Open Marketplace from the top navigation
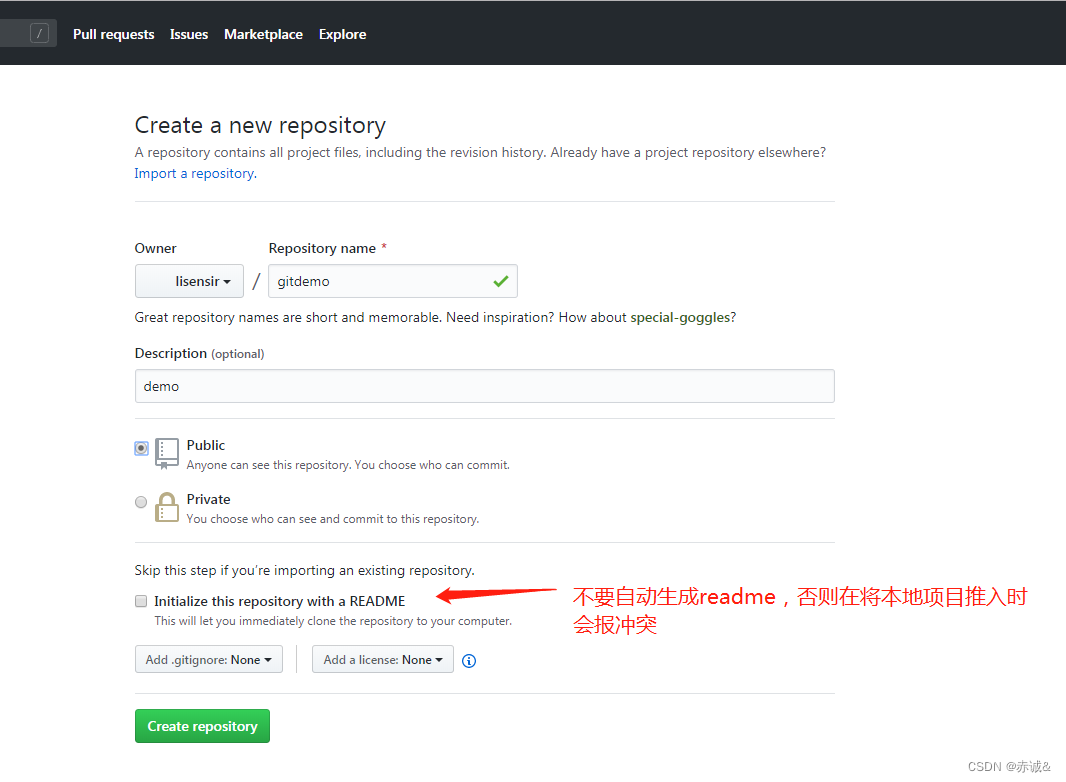This screenshot has width=1066, height=782. 263,34
